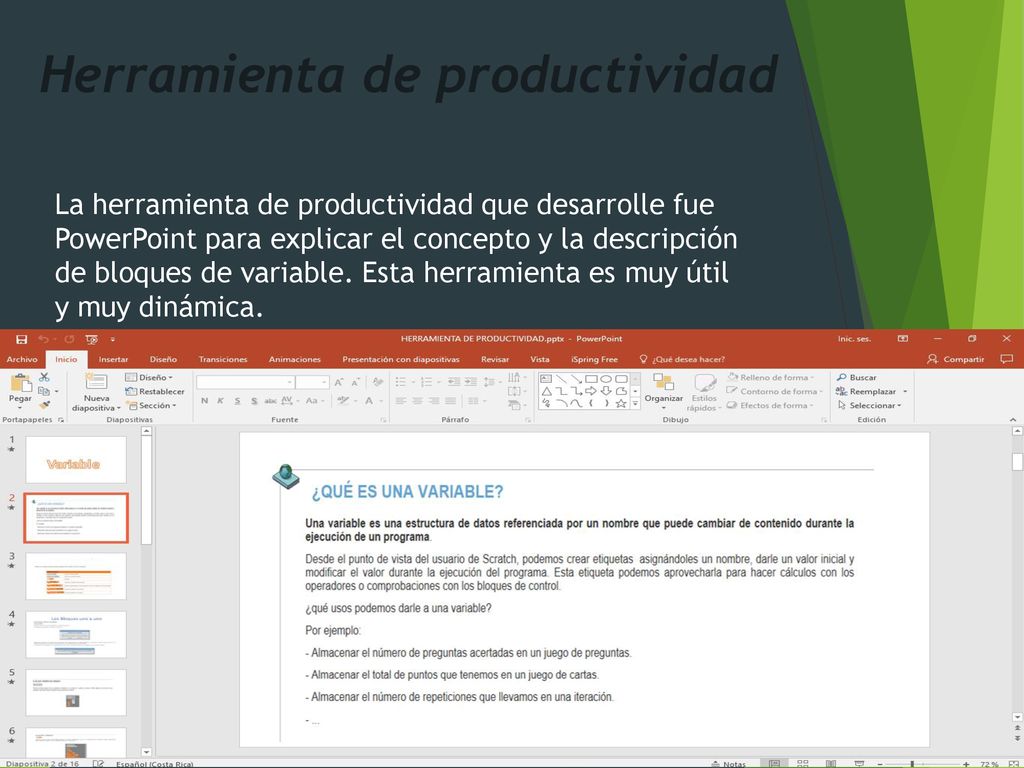Image resolution: width=1024 pixels, height=768 pixels.
Task: Click the Copy icon
Action: tap(44, 391)
